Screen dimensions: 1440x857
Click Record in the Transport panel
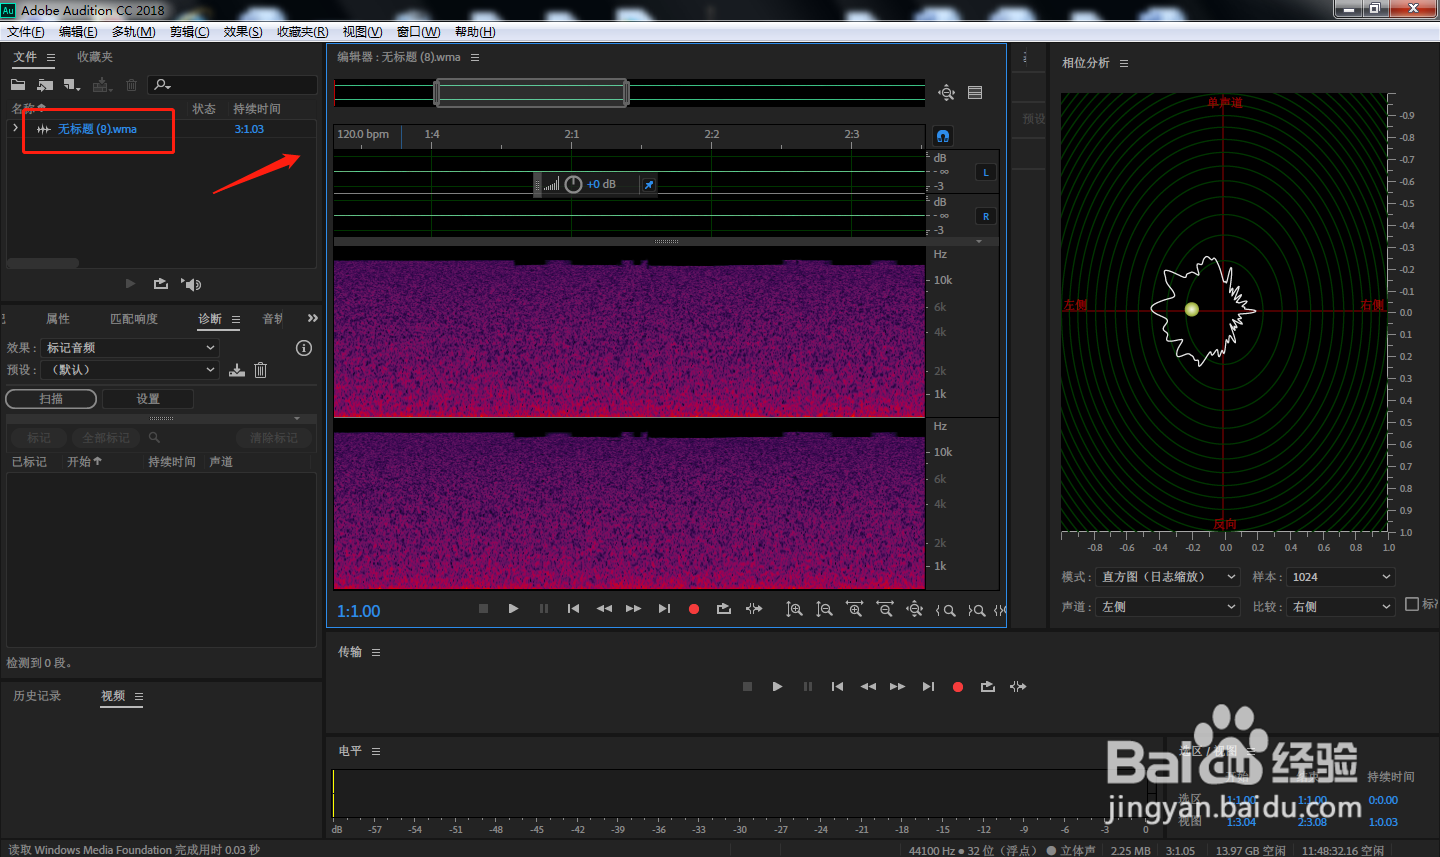tap(958, 687)
